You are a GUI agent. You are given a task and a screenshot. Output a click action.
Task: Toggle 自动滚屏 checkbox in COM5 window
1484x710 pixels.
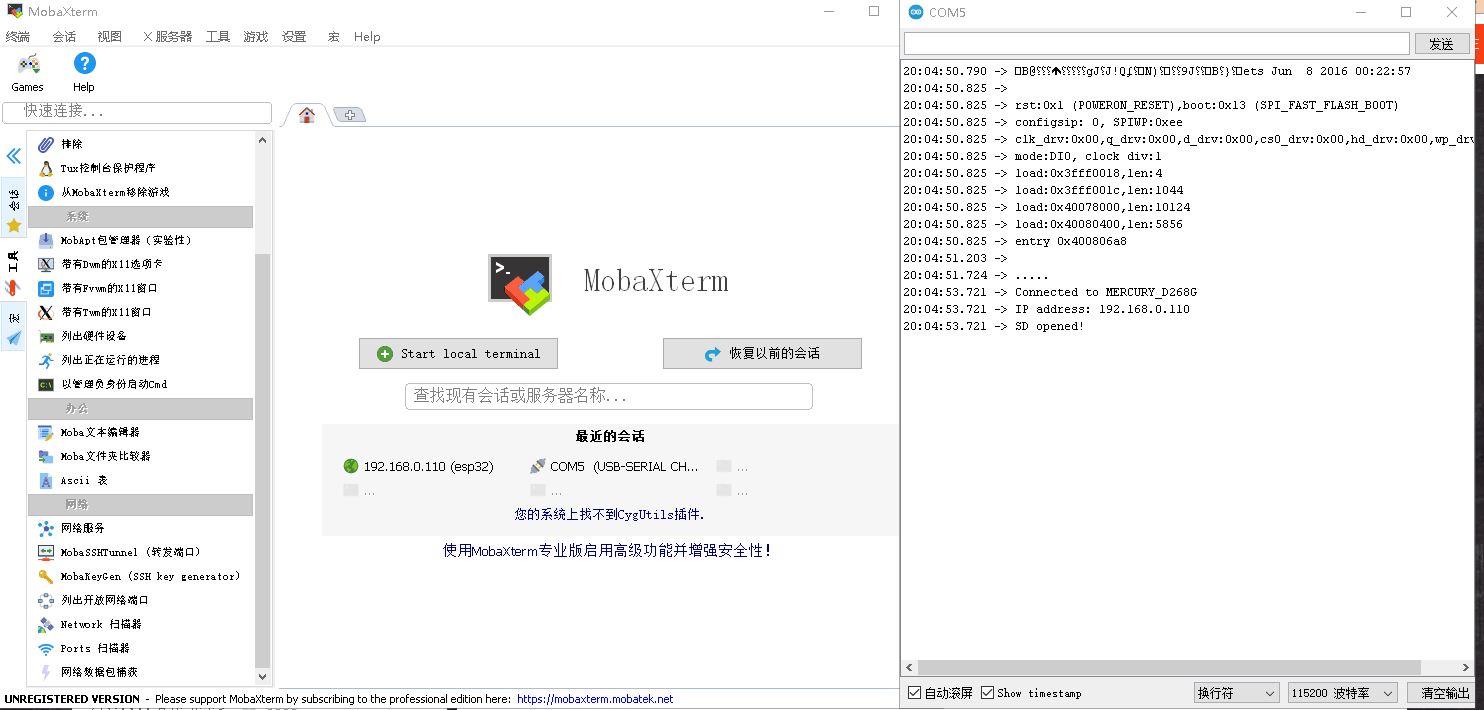(x=941, y=693)
